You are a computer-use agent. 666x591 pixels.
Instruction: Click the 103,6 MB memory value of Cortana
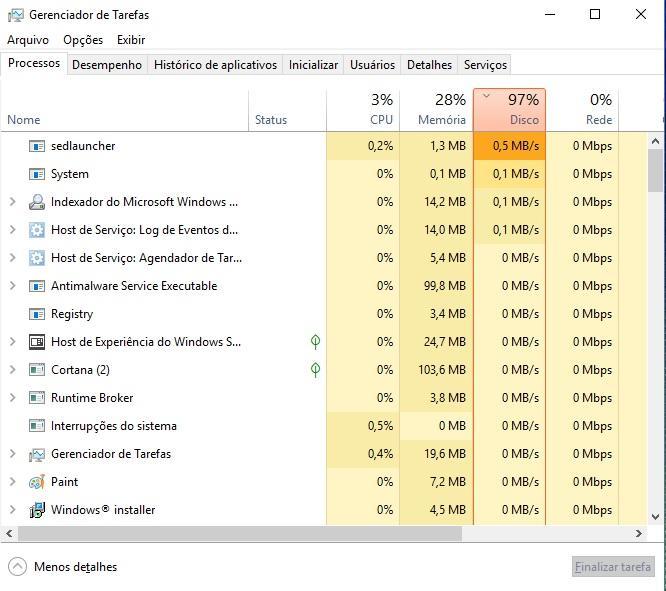pyautogui.click(x=442, y=370)
